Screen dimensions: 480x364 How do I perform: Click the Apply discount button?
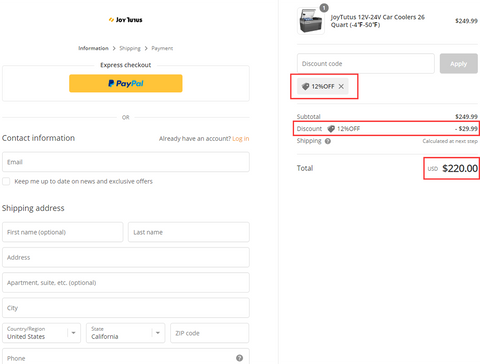(459, 63)
